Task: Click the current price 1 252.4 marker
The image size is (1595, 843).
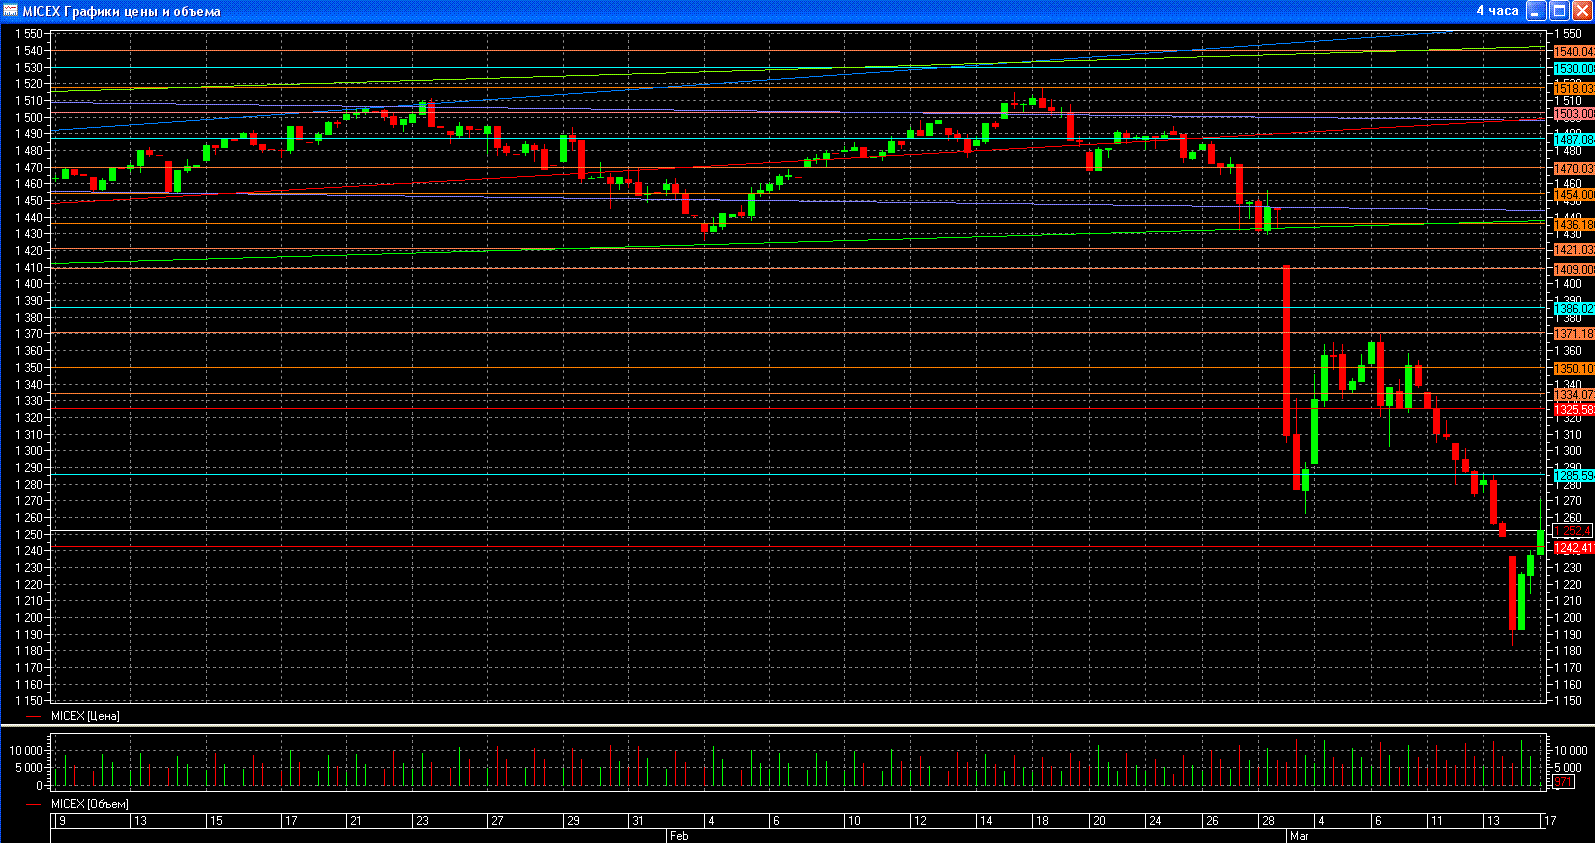Action: 1572,531
